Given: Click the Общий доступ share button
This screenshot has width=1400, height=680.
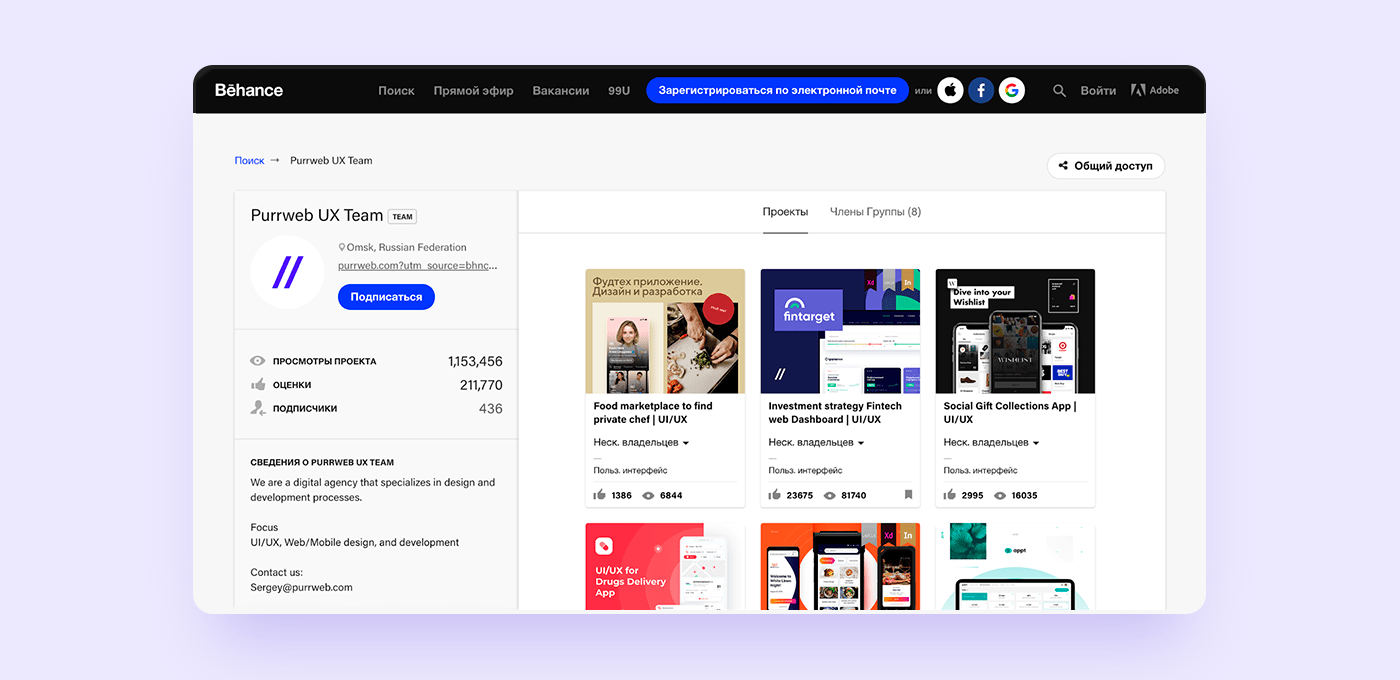Looking at the screenshot, I should click(1106, 166).
